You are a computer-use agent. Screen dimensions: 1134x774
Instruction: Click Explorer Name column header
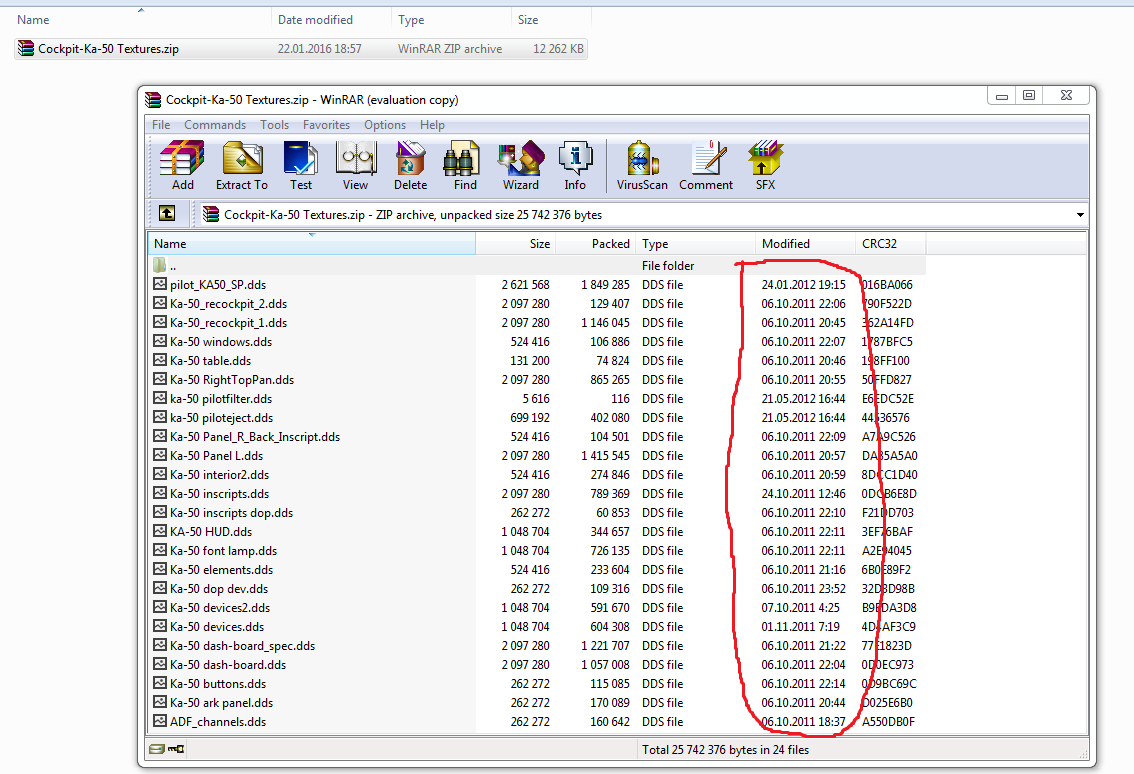pos(142,20)
